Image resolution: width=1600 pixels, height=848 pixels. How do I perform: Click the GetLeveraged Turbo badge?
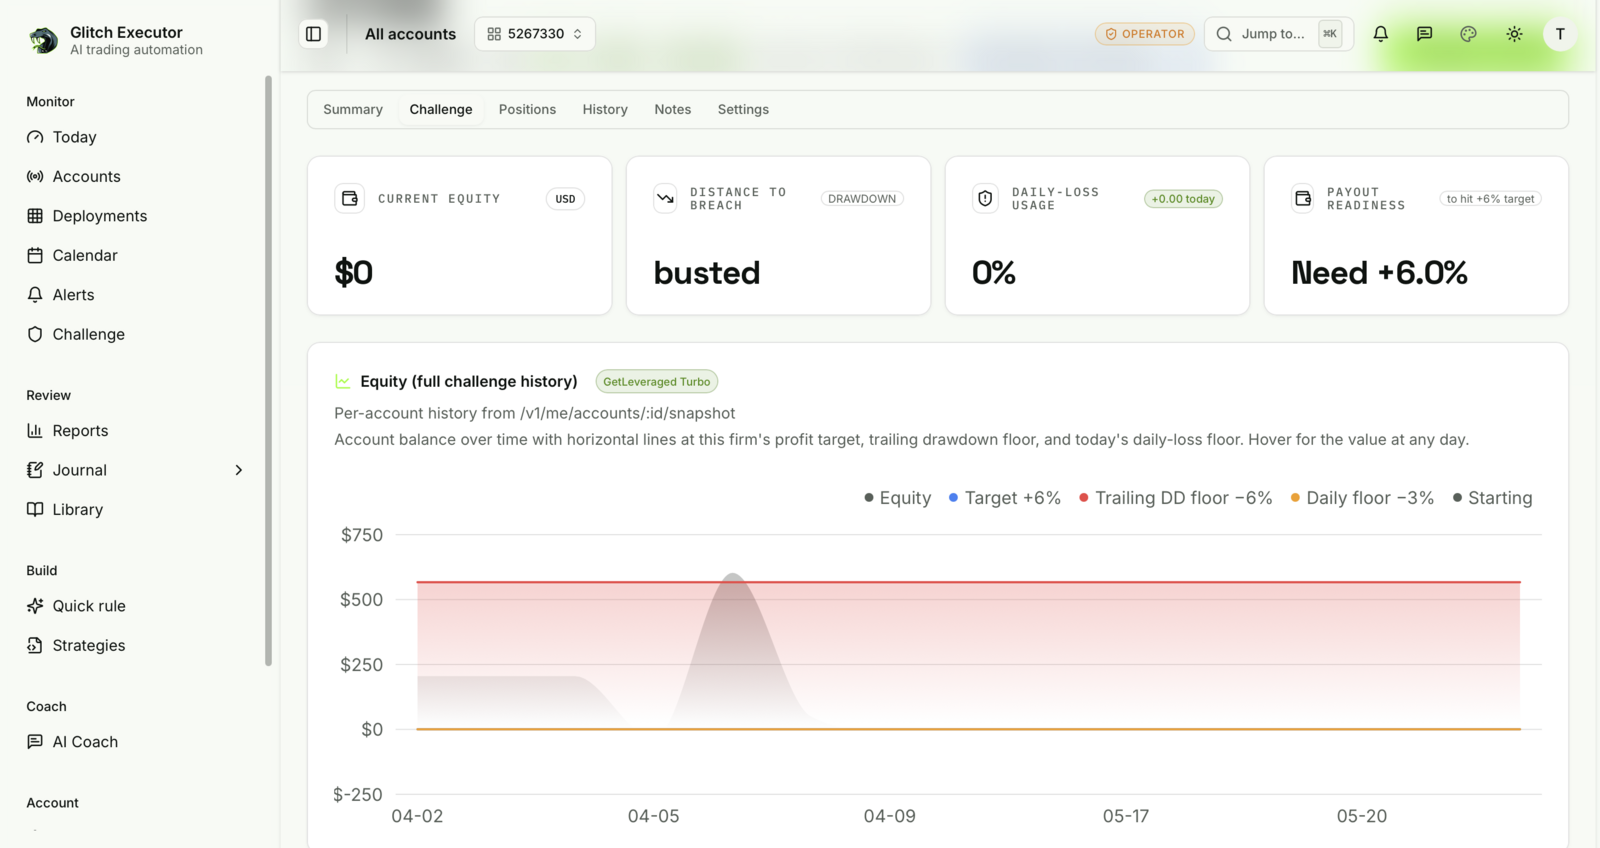pos(657,381)
